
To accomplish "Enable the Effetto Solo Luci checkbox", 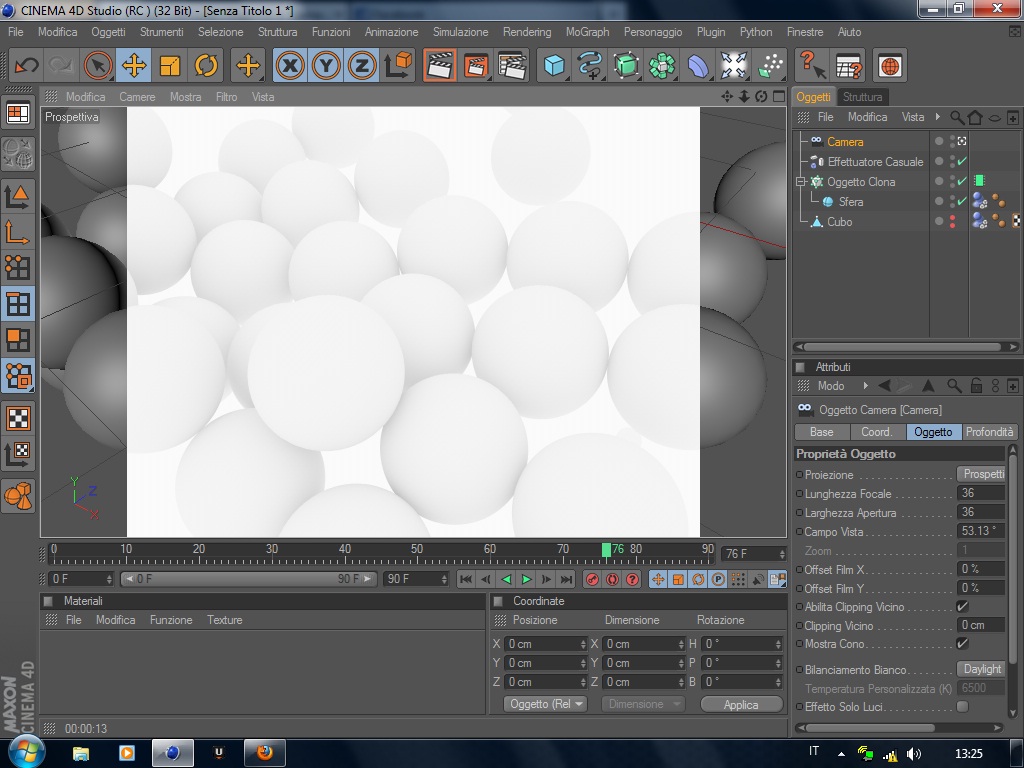I will click(x=962, y=707).
